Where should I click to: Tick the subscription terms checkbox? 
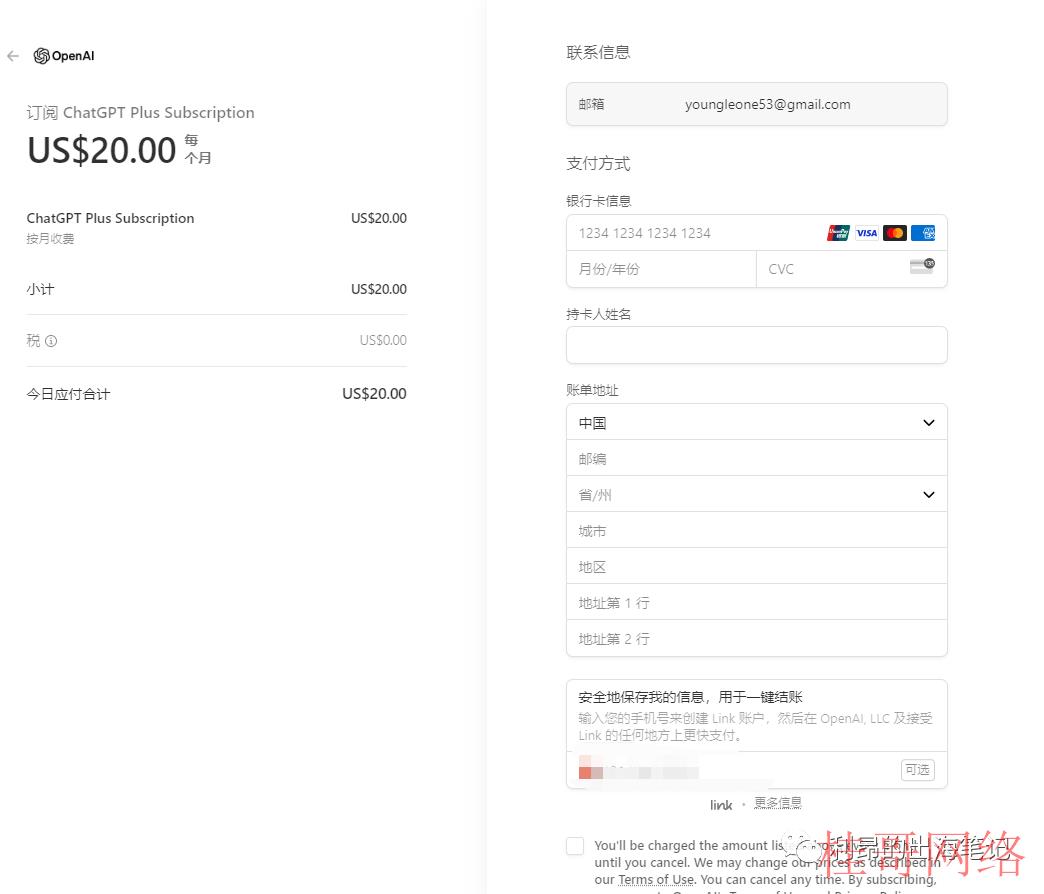575,846
